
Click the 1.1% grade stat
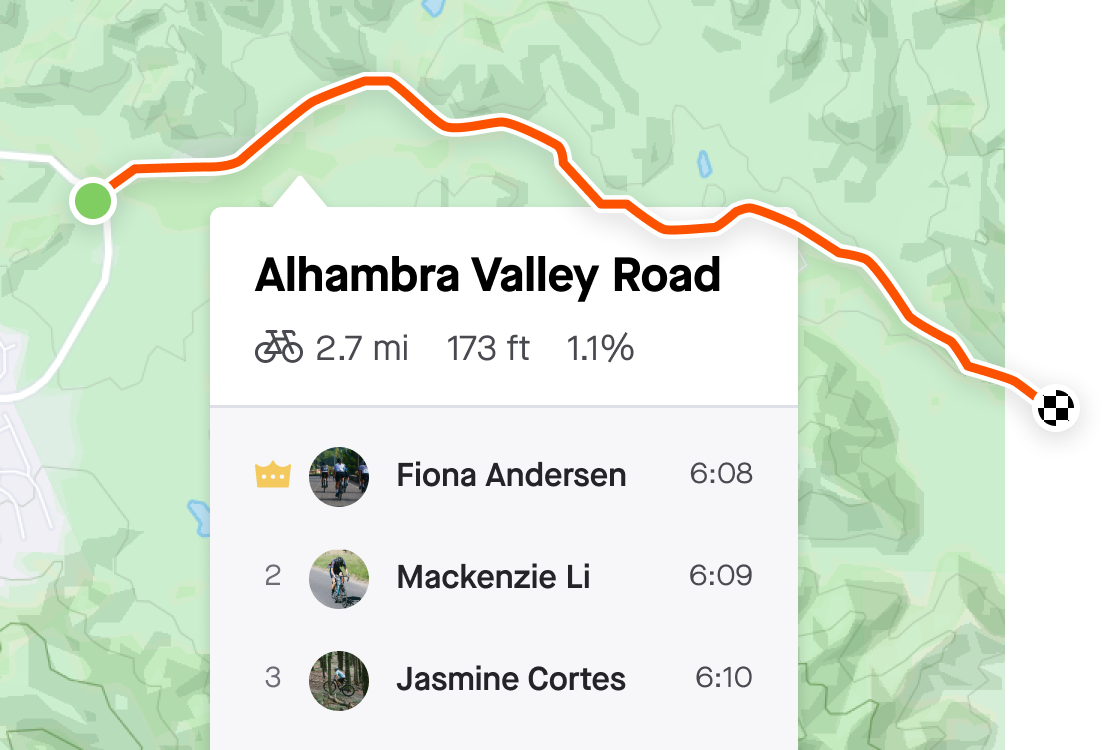(600, 348)
